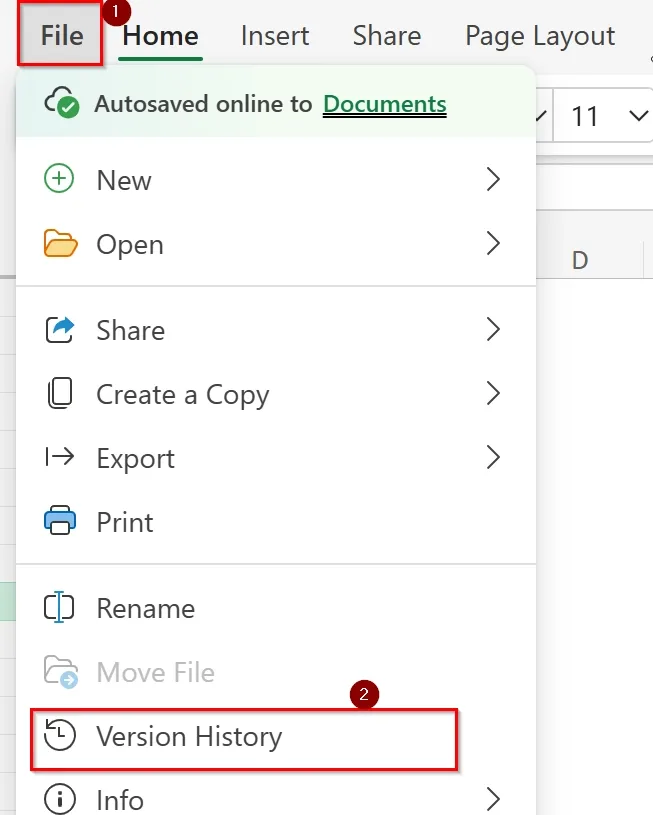Expand the Info submenu chevron
This screenshot has height=815, width=653.
[x=493, y=799]
